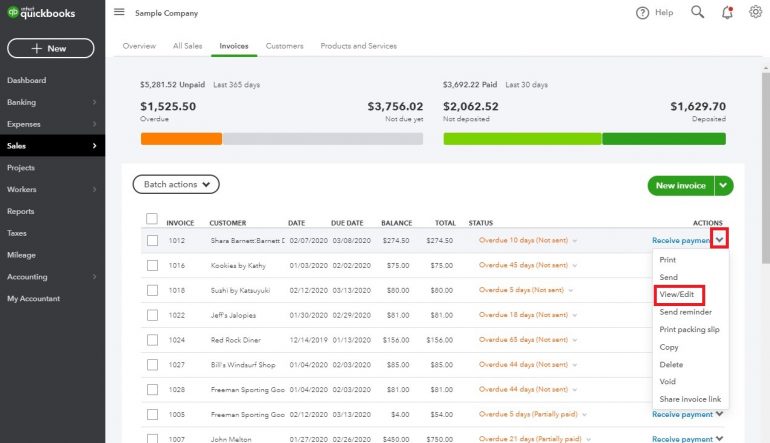Click Receive payment link for invoice 1012
Screen dimensions: 770x443
[x=681, y=240]
